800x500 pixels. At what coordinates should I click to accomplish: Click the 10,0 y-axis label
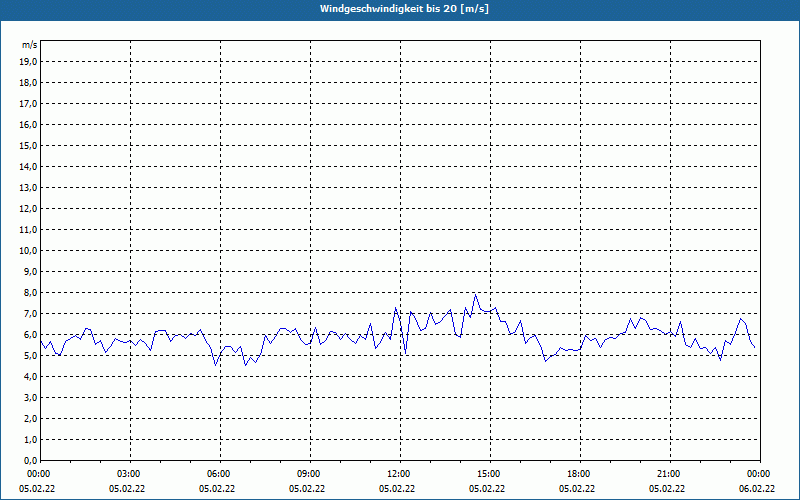pos(29,251)
